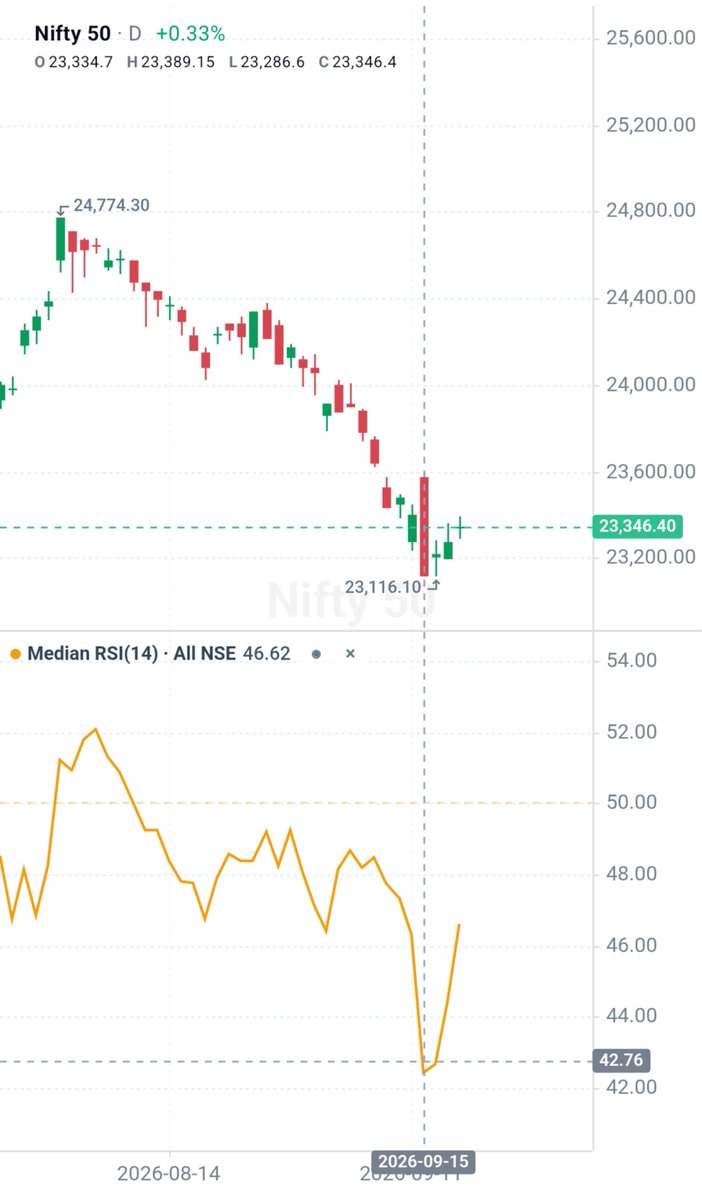Screen dimensions: 702x1200
Task: Click 23,600.00 on the price axis
Action: [651, 470]
